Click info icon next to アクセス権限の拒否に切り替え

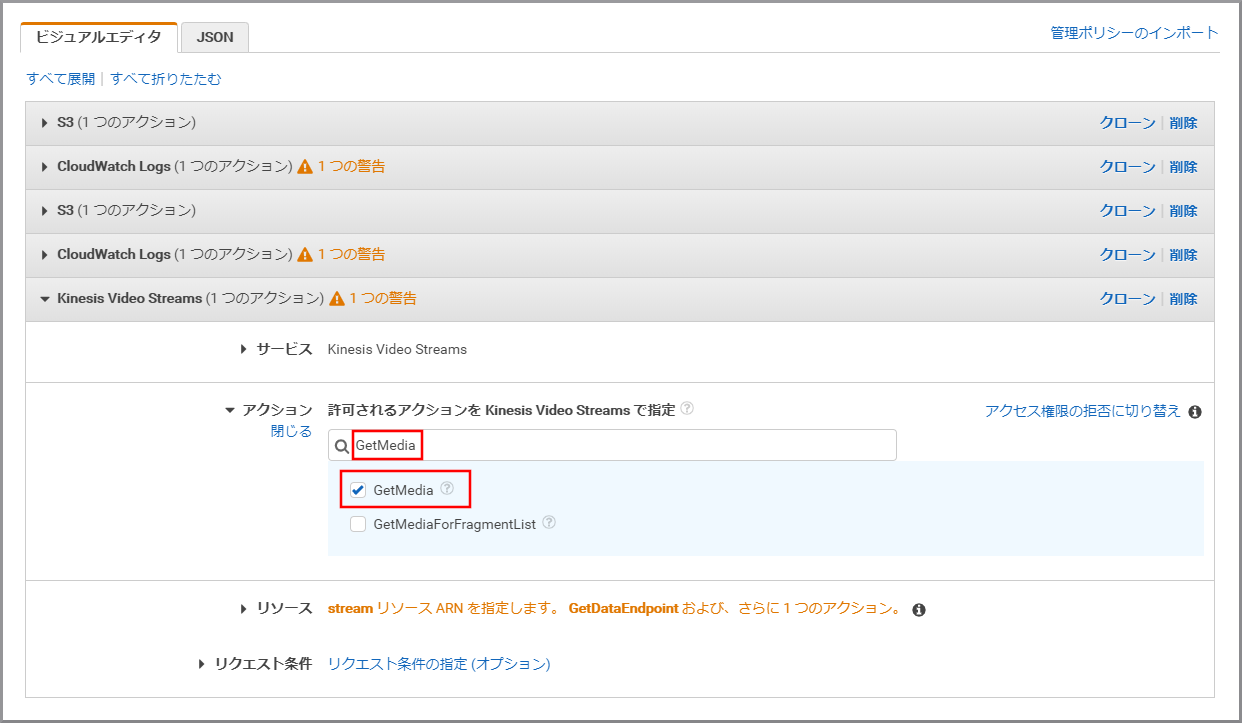click(1195, 411)
